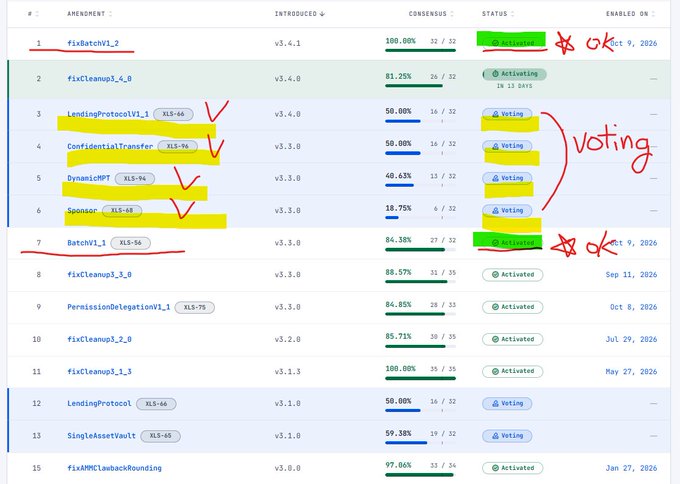Sort by AMENDMENT column header
This screenshot has width=680, height=484.
90,14
